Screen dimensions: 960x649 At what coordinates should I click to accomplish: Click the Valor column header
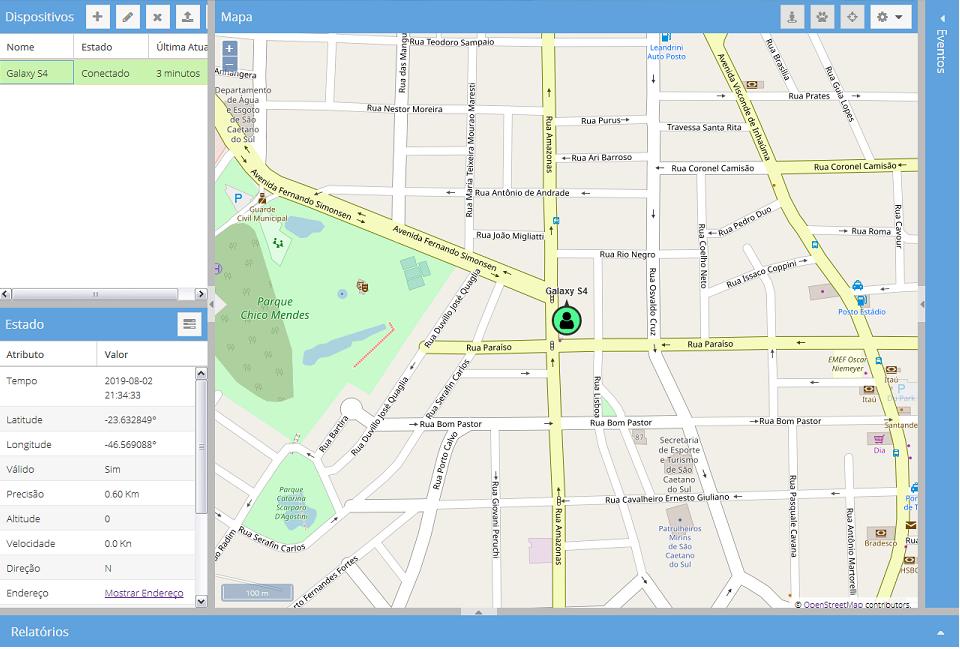click(x=152, y=354)
